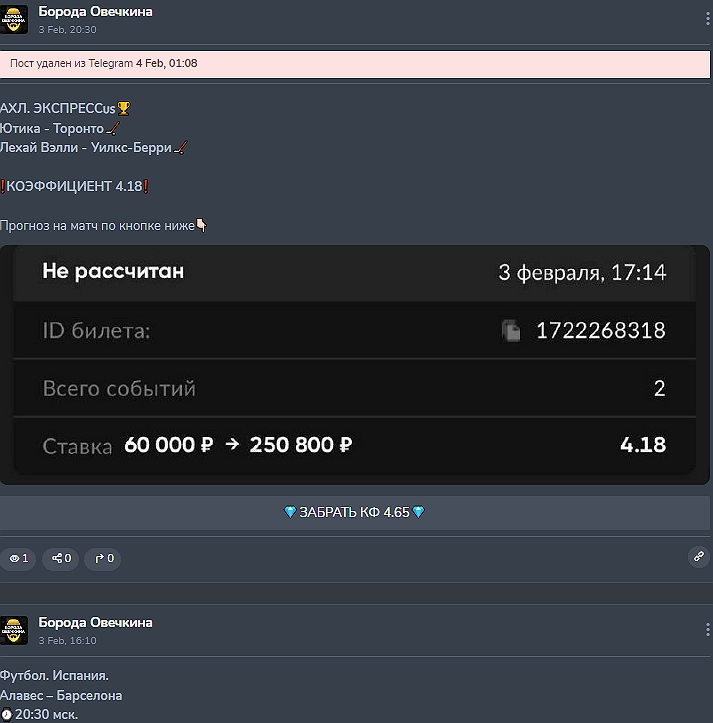Viewport: 713px width, 723px height.
Task: Click the hockey stick emoji after Торонто
Action: (x=113, y=128)
